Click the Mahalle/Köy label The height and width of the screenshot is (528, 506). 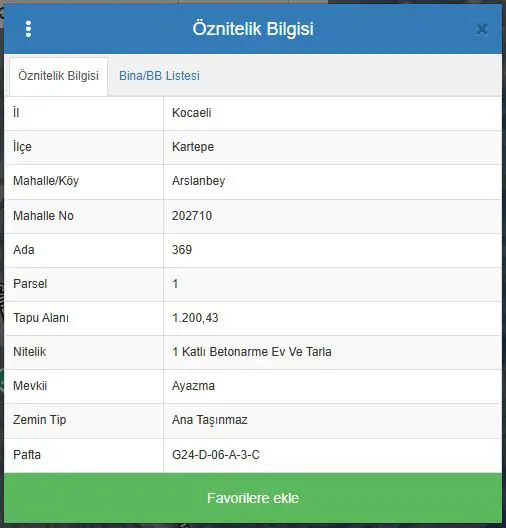click(46, 181)
